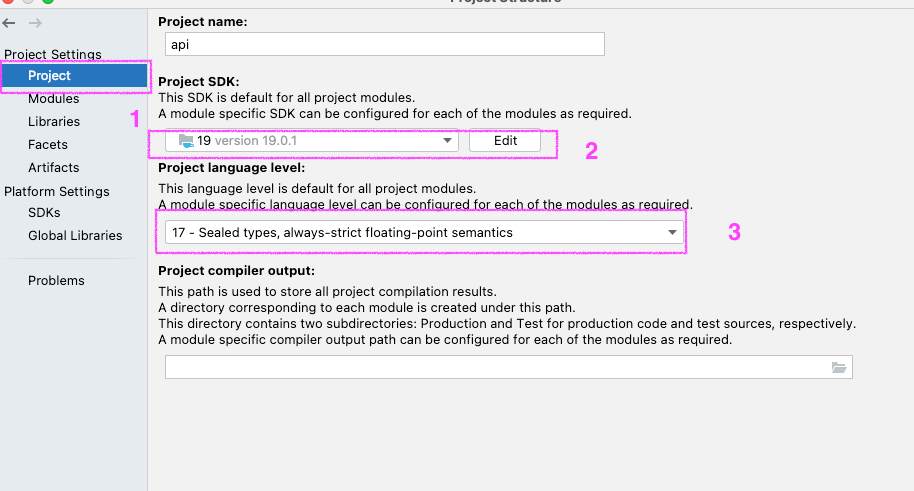
Task: Click the JDK folder icon in SDK selector
Action: point(186,141)
